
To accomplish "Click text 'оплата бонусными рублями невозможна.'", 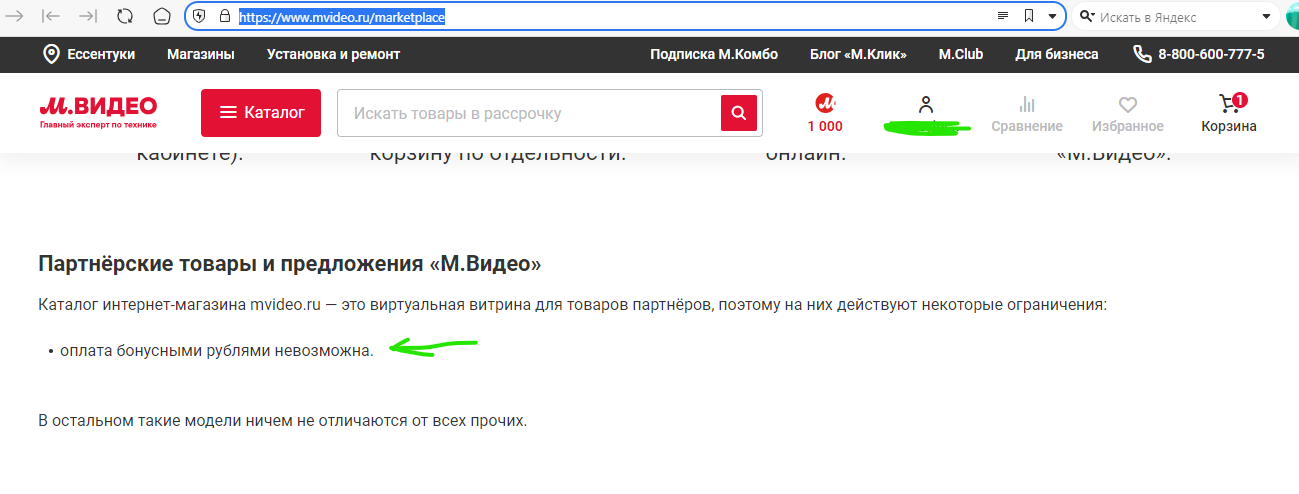I will click(216, 351).
